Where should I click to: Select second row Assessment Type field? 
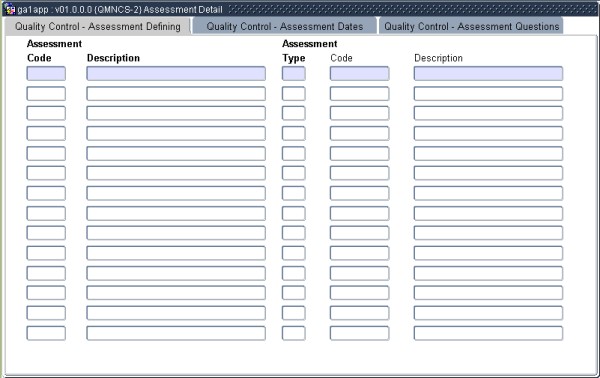tap(294, 93)
